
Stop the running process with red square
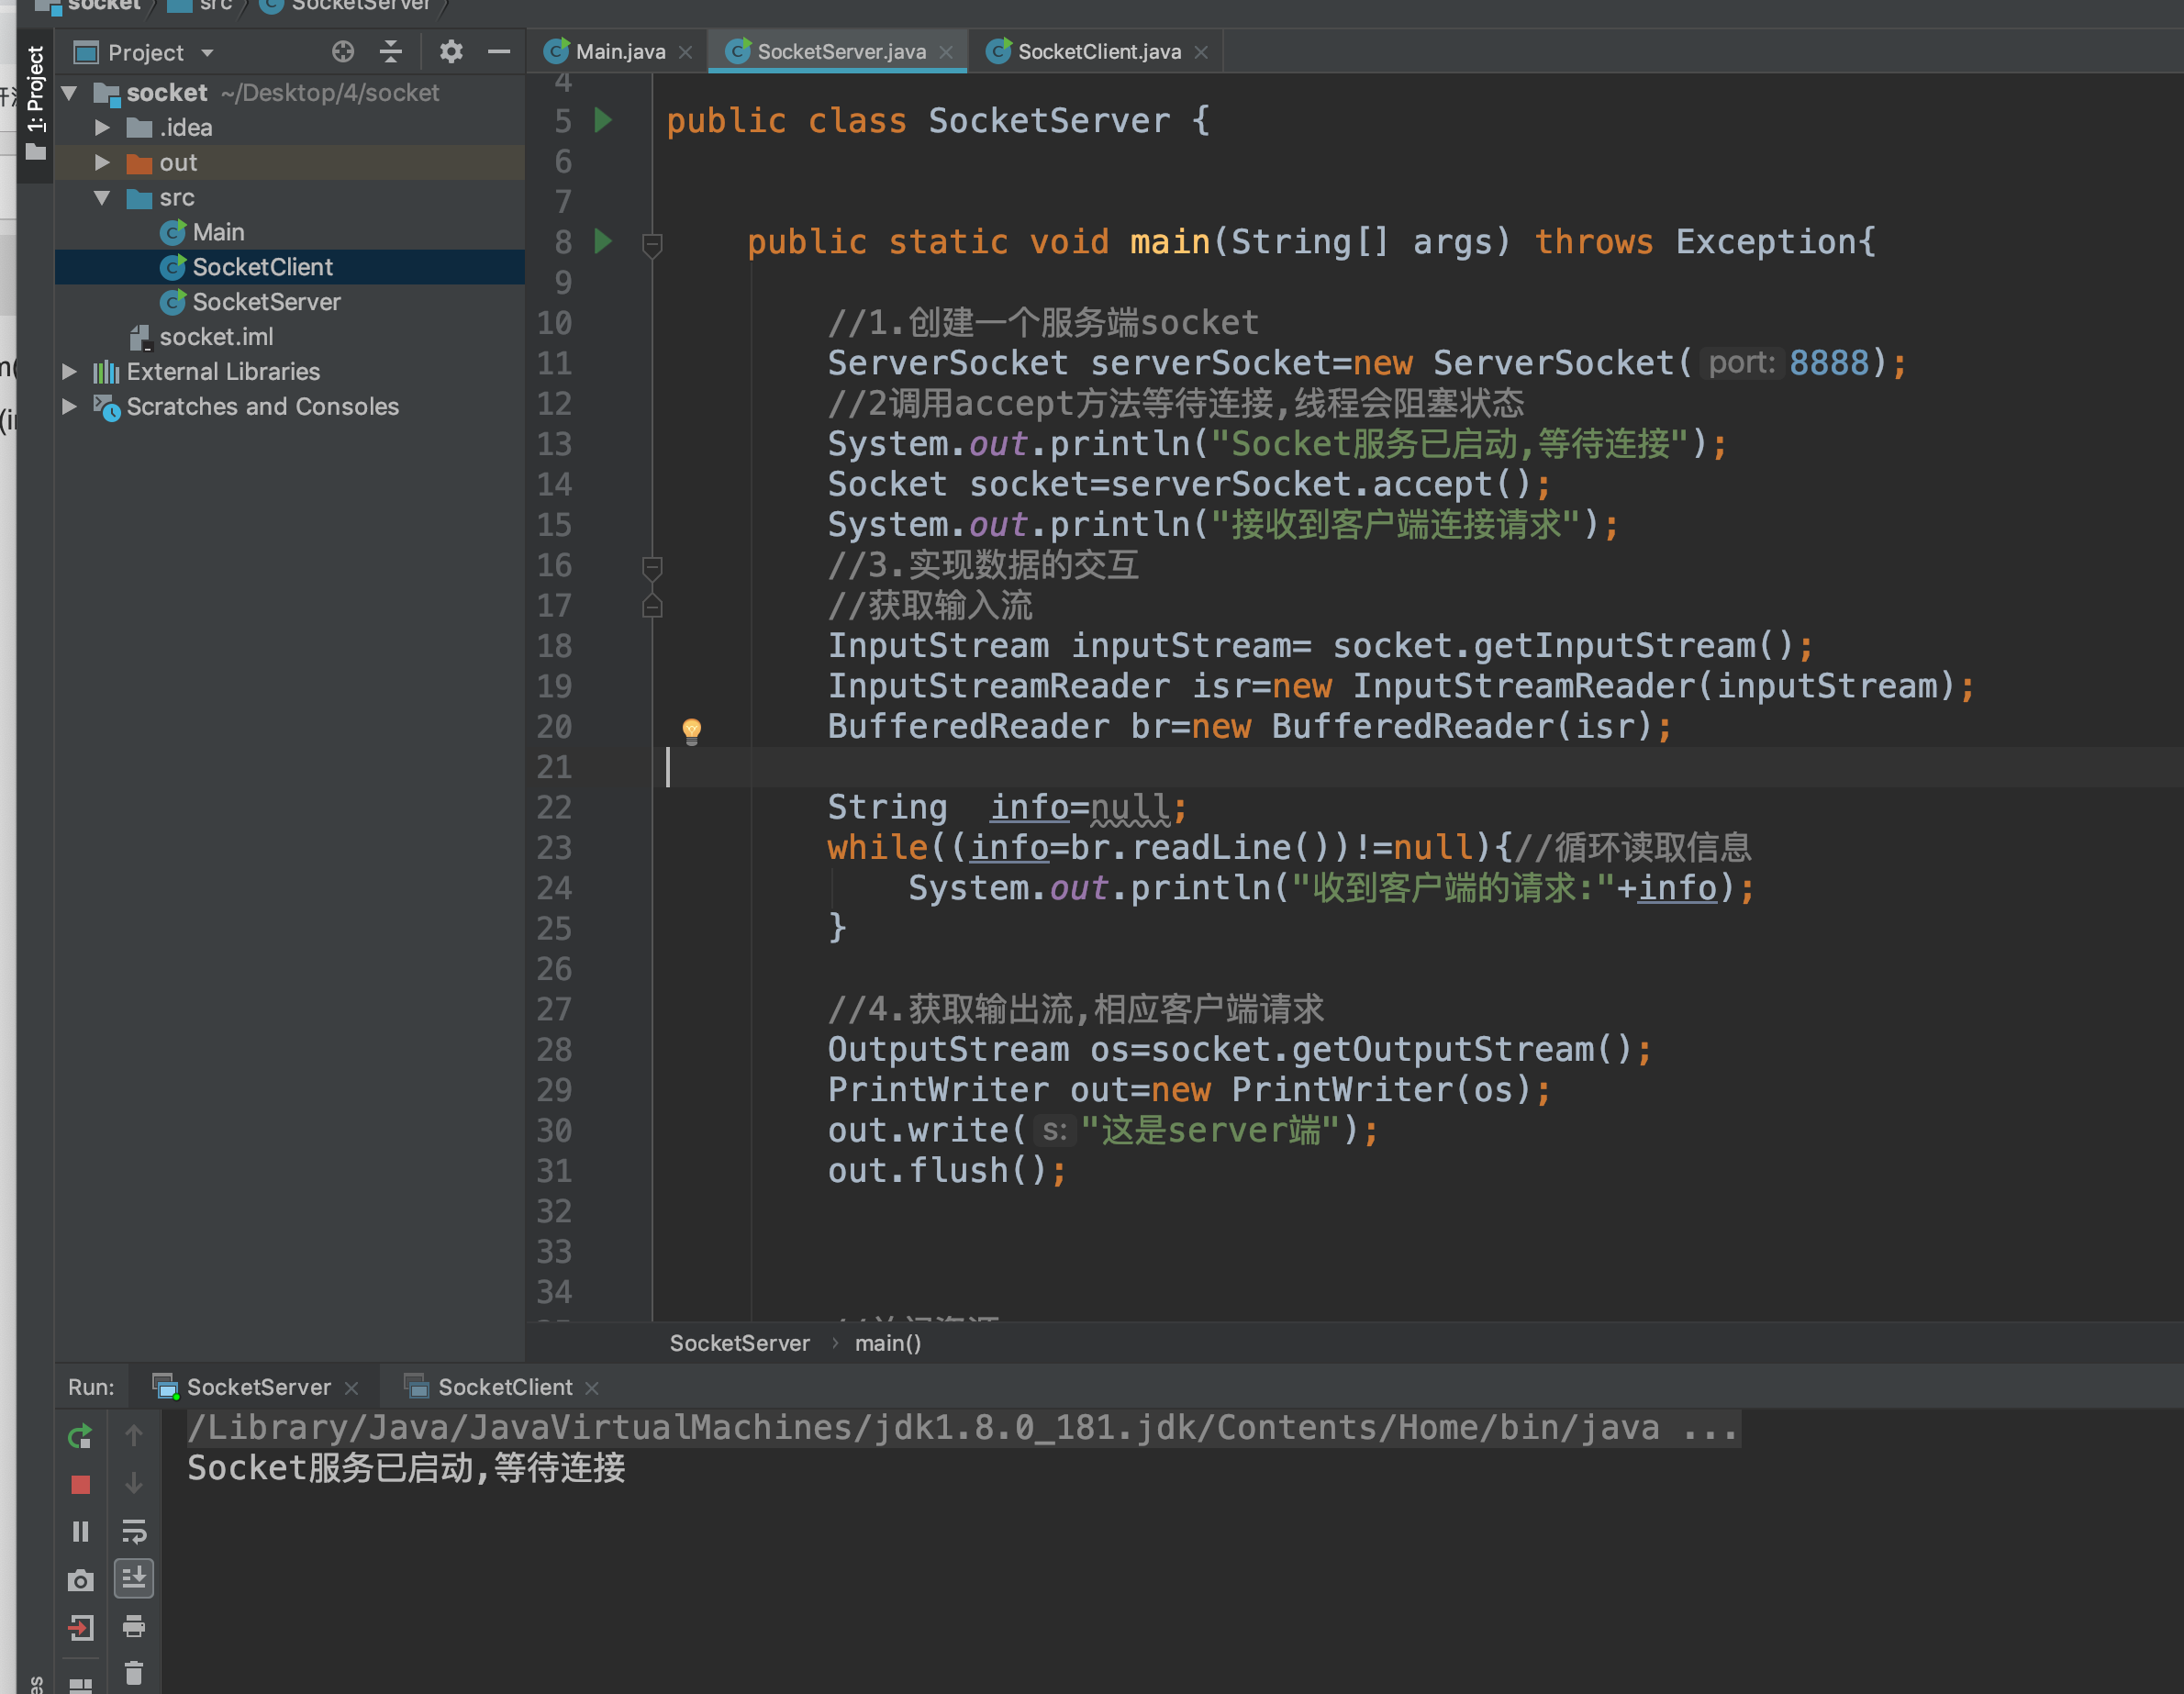pos(80,1485)
